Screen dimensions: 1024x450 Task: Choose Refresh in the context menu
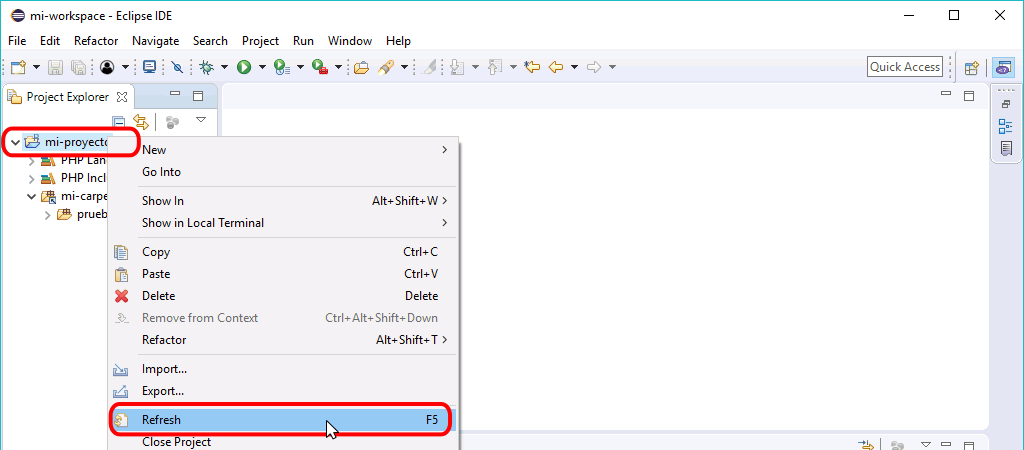pos(283,420)
